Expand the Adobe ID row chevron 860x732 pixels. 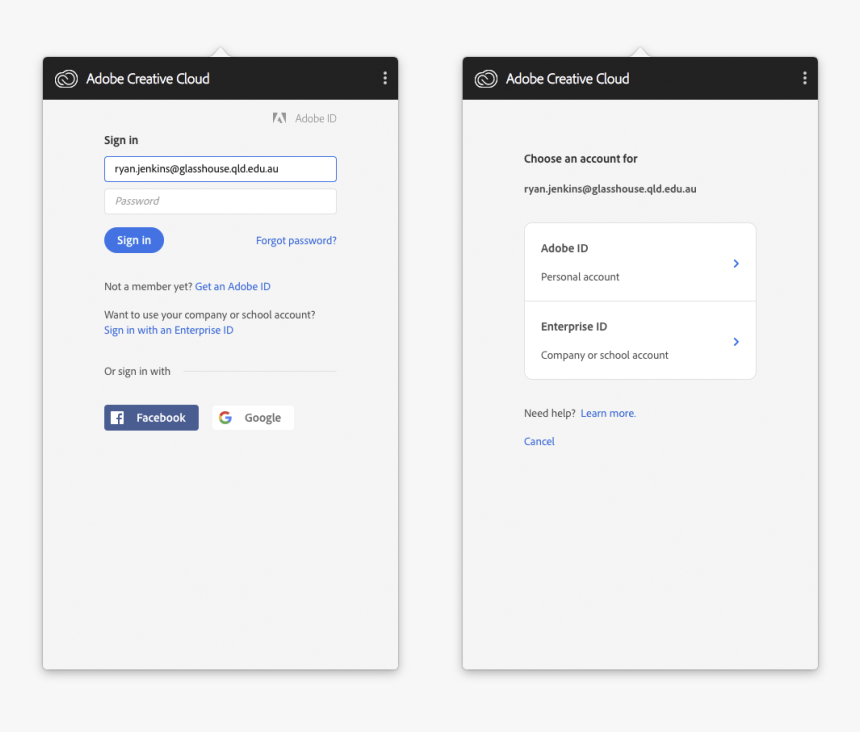tap(736, 263)
